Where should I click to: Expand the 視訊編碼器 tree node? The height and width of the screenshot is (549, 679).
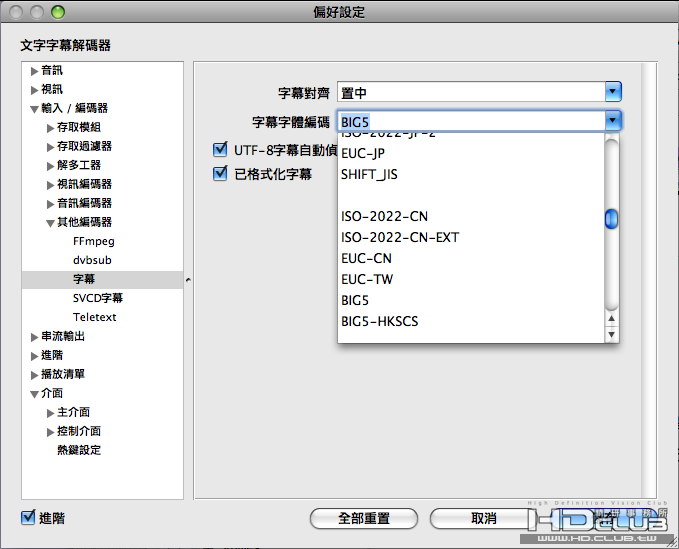(51, 185)
